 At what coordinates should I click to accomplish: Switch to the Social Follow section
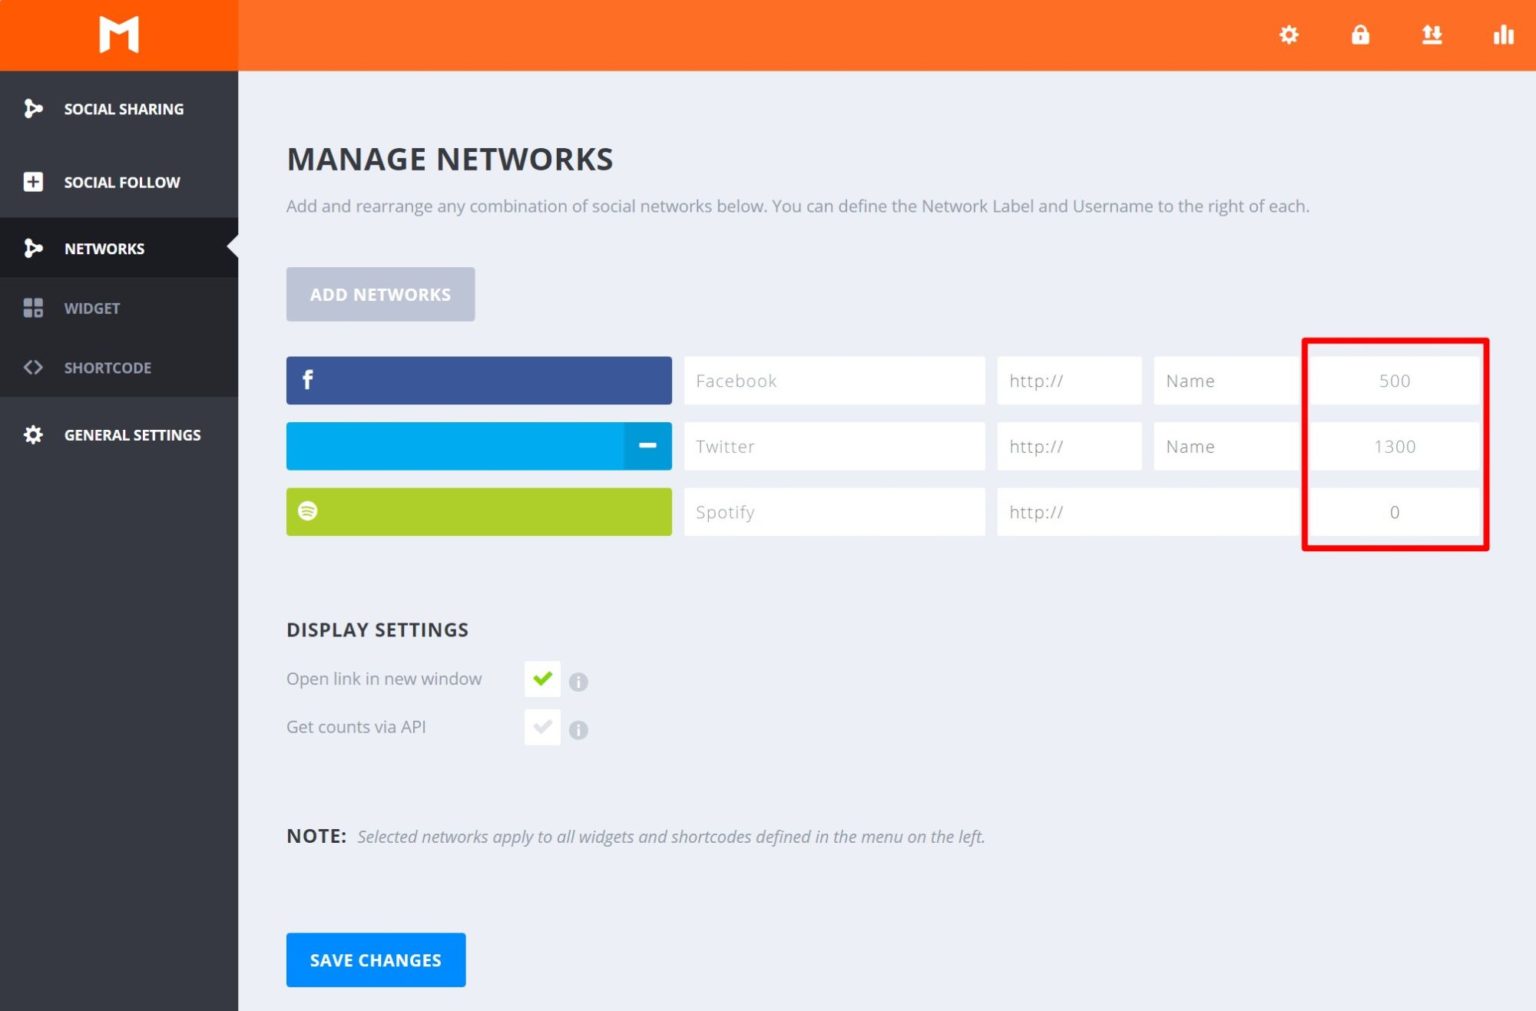click(121, 182)
